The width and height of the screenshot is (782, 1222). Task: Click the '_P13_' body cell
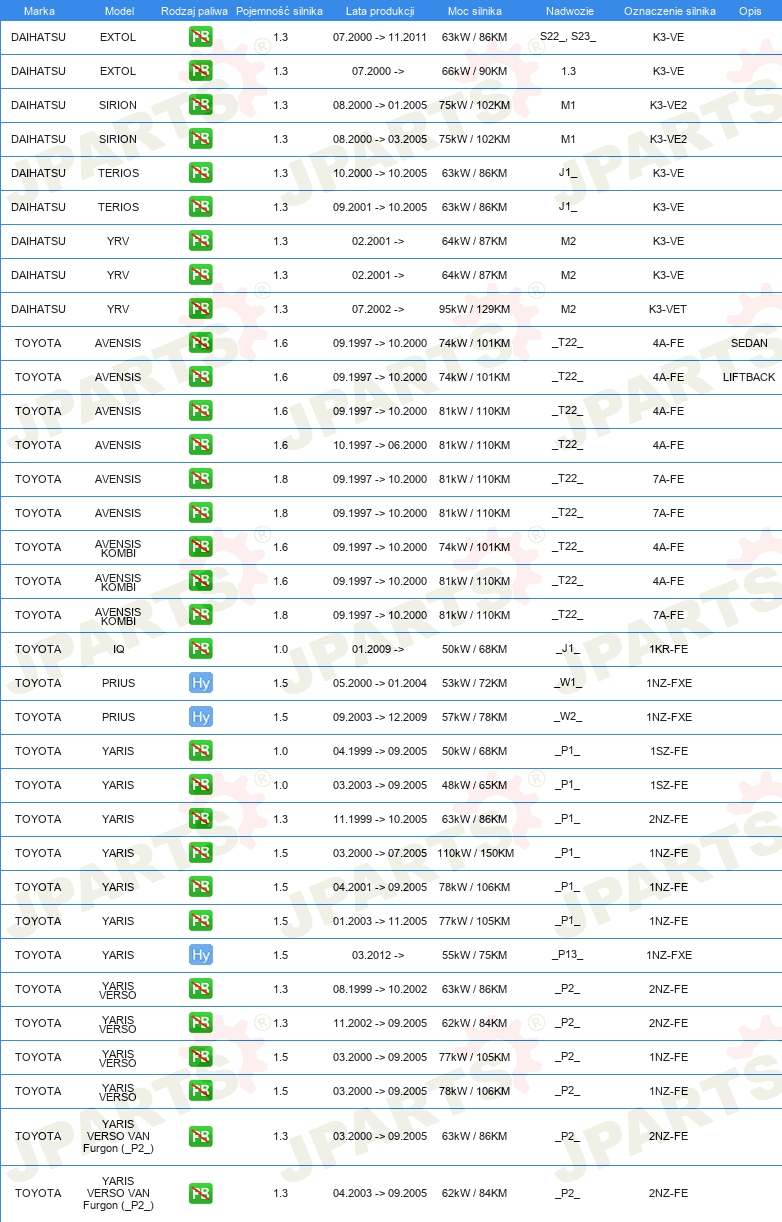pyautogui.click(x=567, y=955)
